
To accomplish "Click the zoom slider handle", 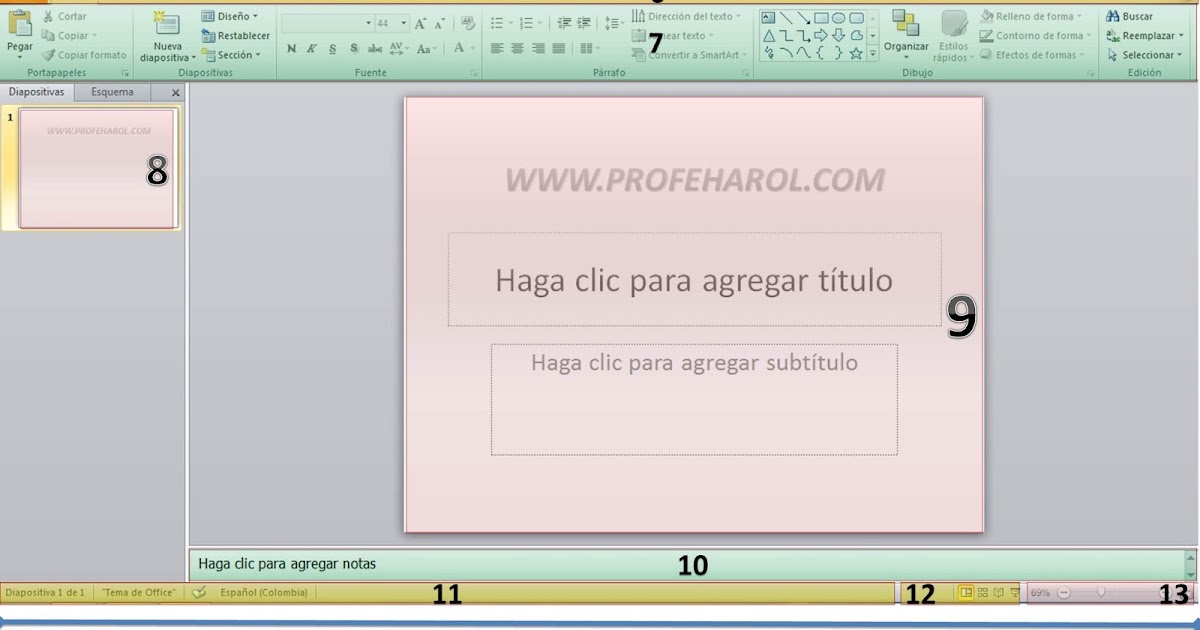I will (1101, 592).
